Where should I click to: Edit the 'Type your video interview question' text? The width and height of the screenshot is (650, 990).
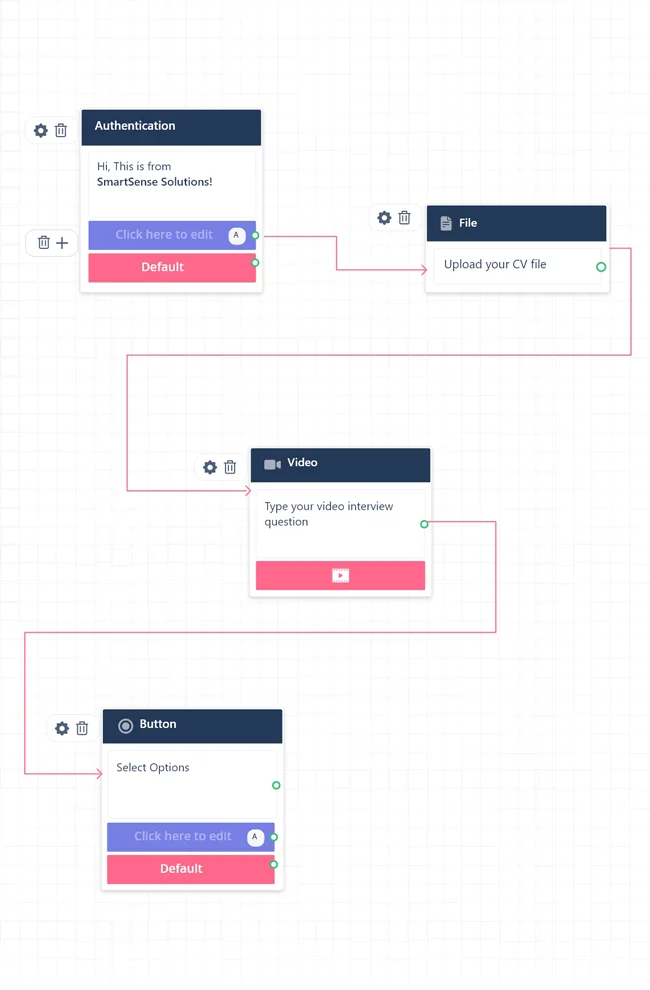(x=329, y=514)
